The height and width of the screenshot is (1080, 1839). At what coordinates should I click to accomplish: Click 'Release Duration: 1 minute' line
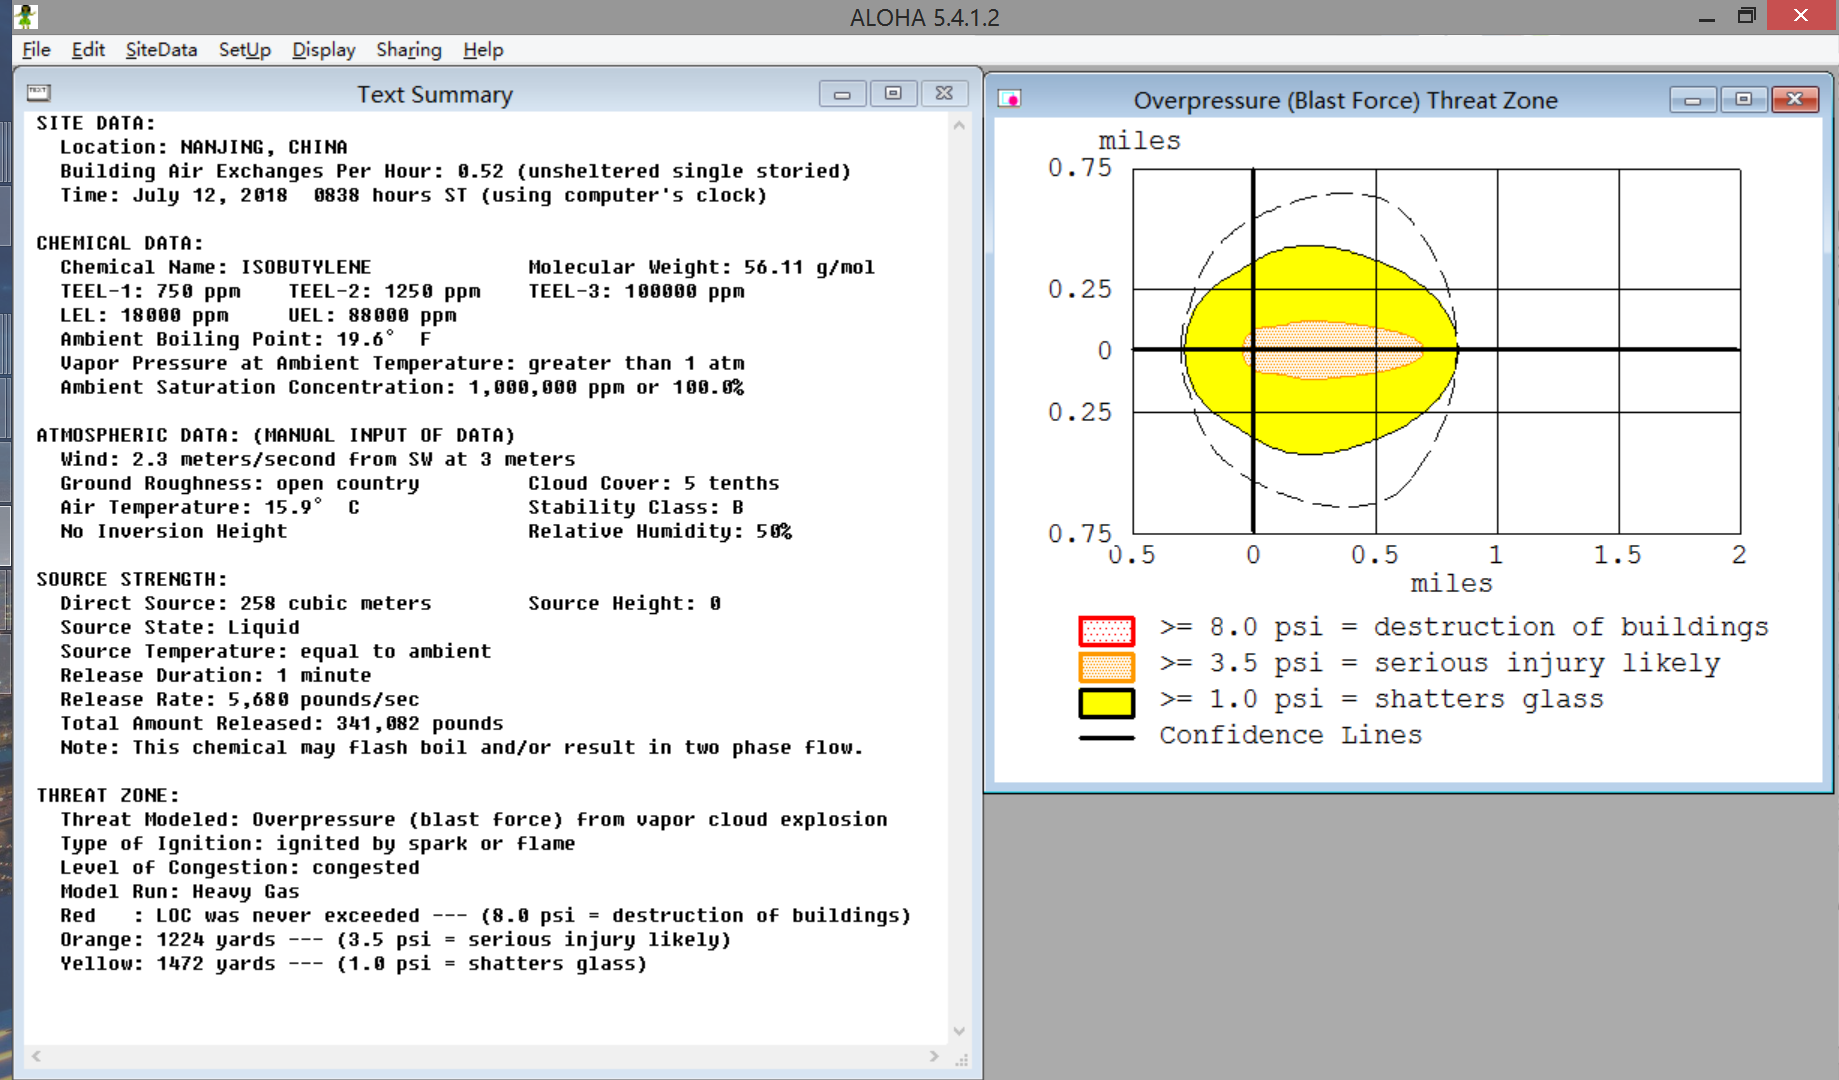point(216,675)
